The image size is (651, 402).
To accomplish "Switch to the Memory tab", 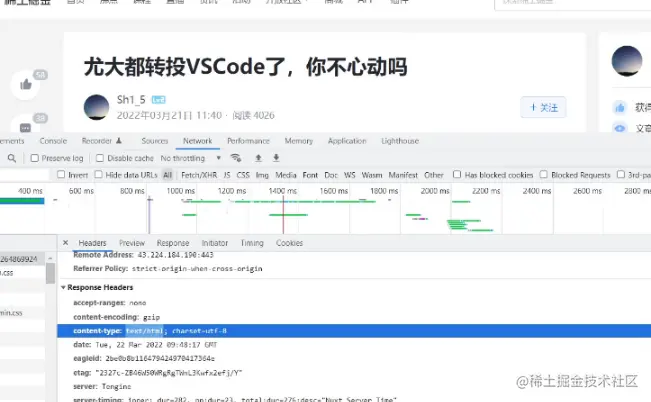I will click(x=299, y=141).
